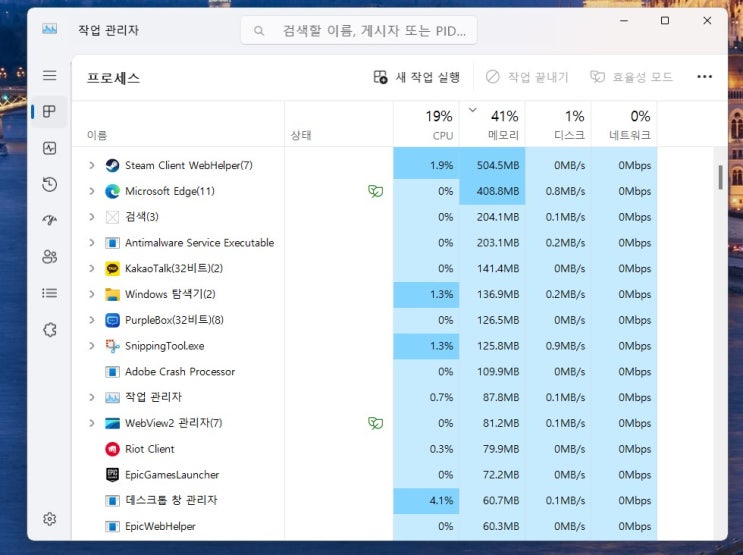This screenshot has height=555, width=743.
Task: Click the 검색 process icon
Action: point(112,217)
